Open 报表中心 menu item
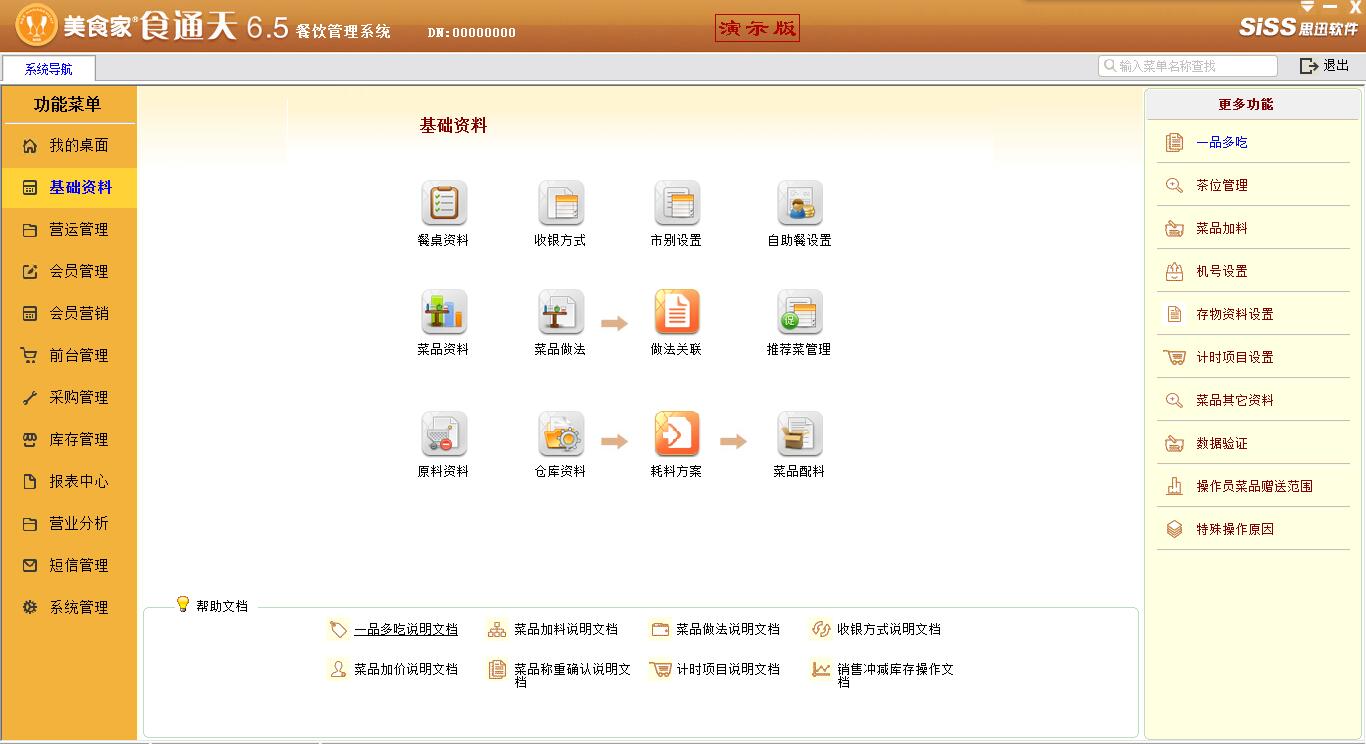The height and width of the screenshot is (744, 1366). click(68, 482)
